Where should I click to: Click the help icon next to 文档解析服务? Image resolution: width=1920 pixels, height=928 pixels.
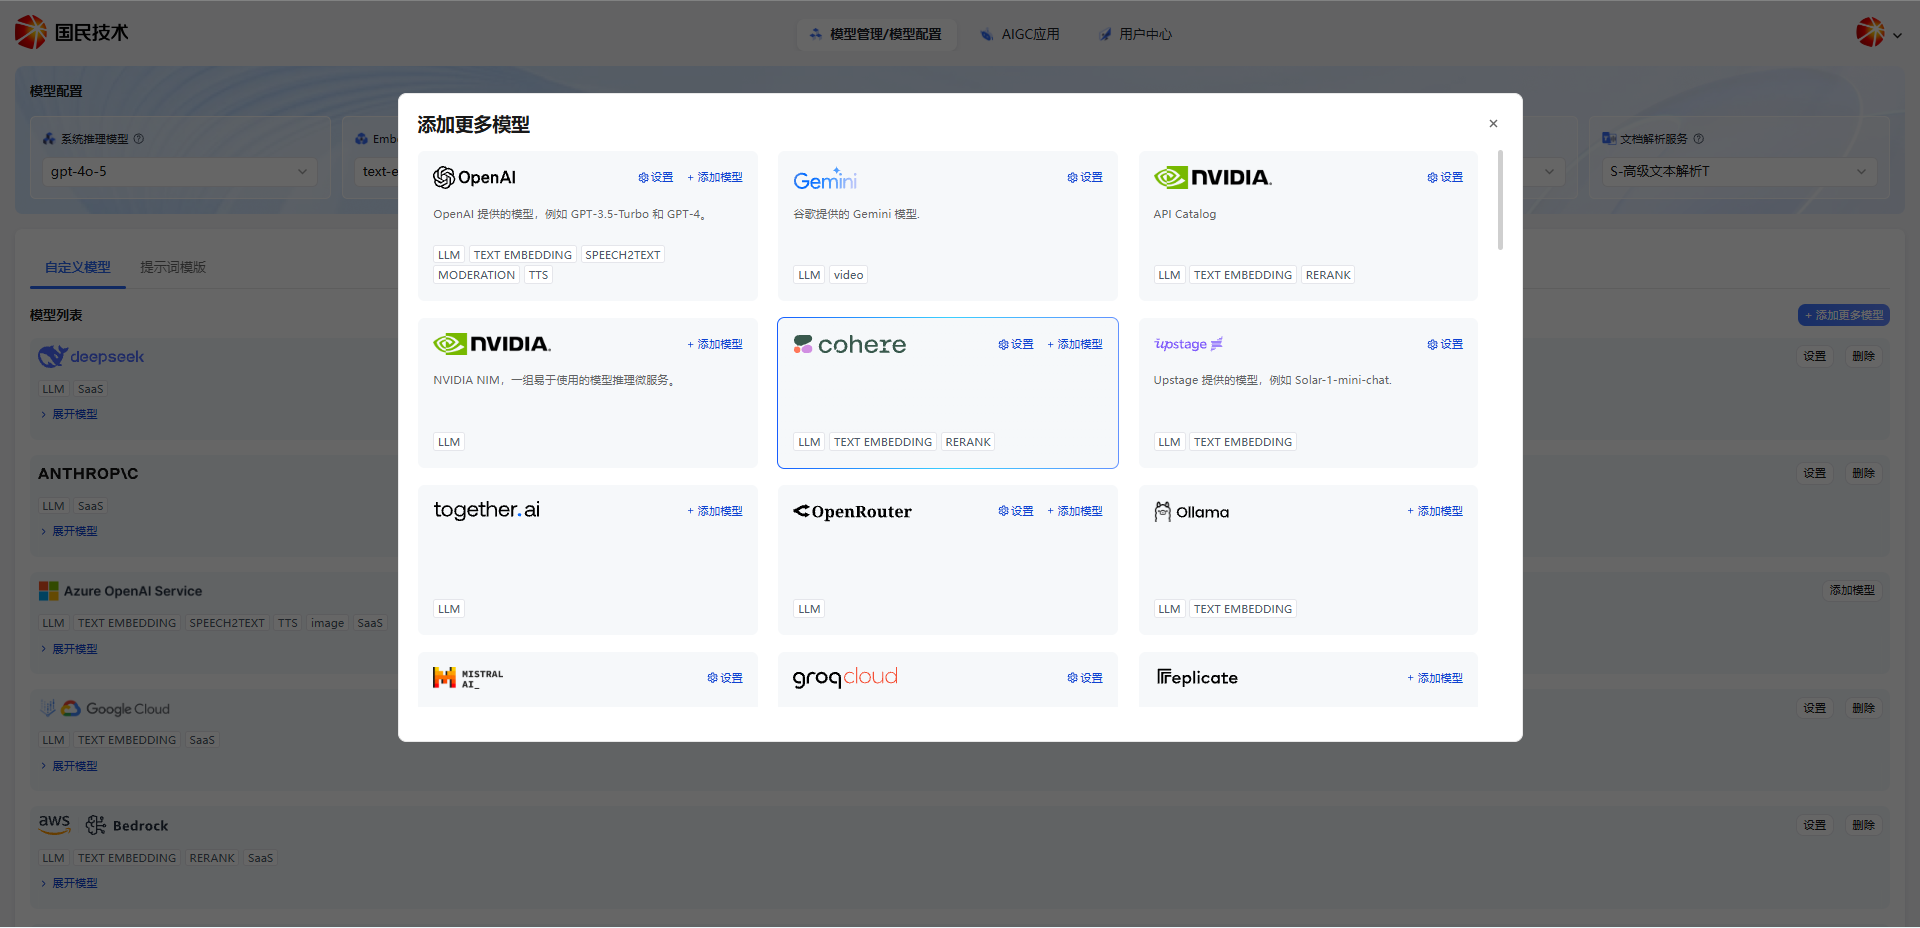[x=1699, y=139]
